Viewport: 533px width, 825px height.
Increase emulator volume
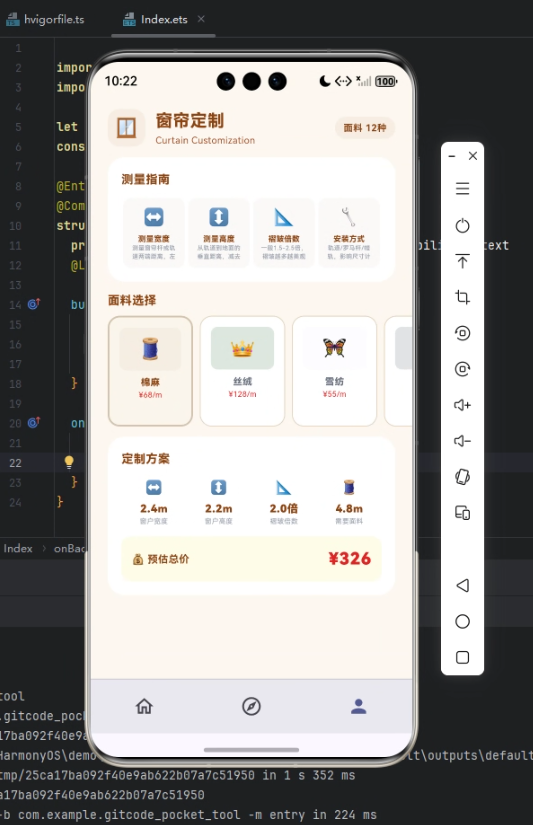tap(462, 405)
